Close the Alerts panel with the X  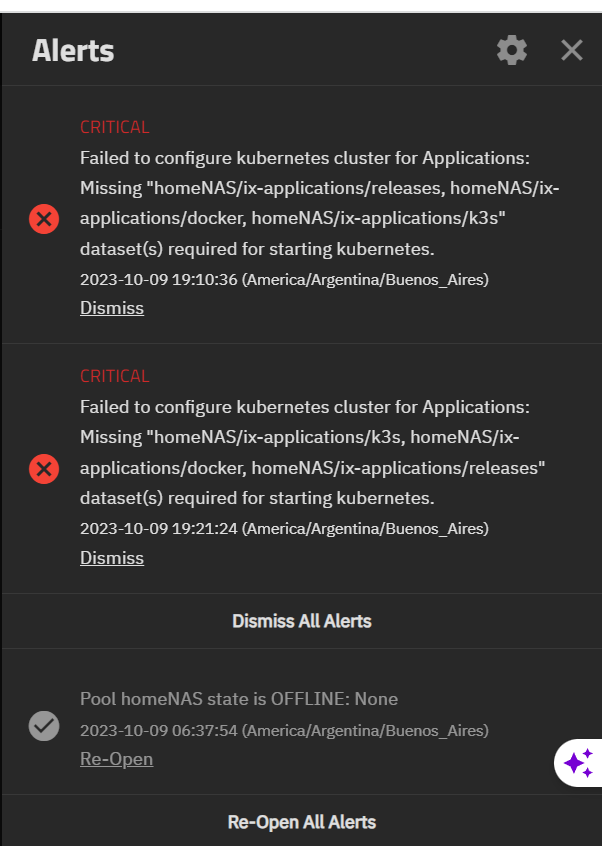pos(572,51)
